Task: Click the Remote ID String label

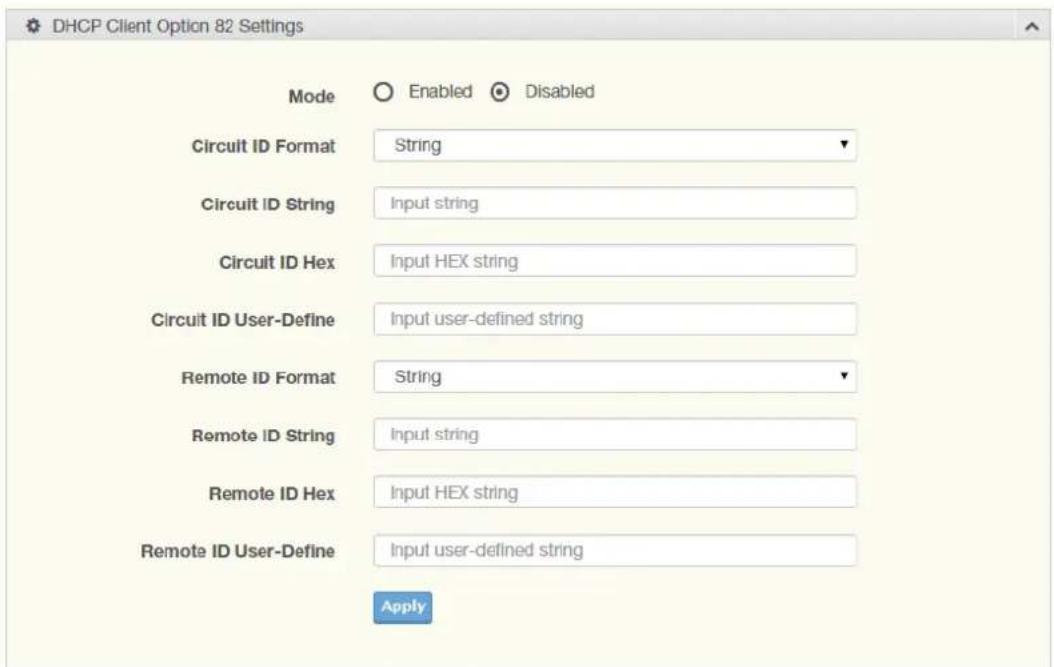Action: [263, 436]
